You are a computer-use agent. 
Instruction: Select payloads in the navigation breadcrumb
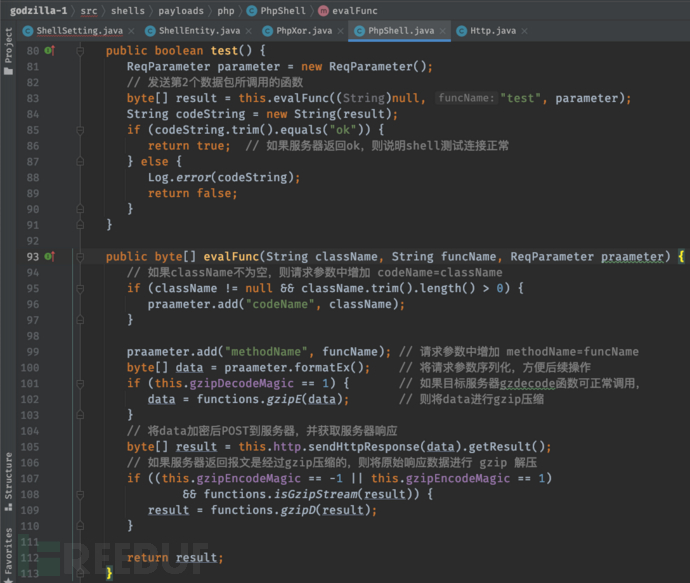(180, 10)
